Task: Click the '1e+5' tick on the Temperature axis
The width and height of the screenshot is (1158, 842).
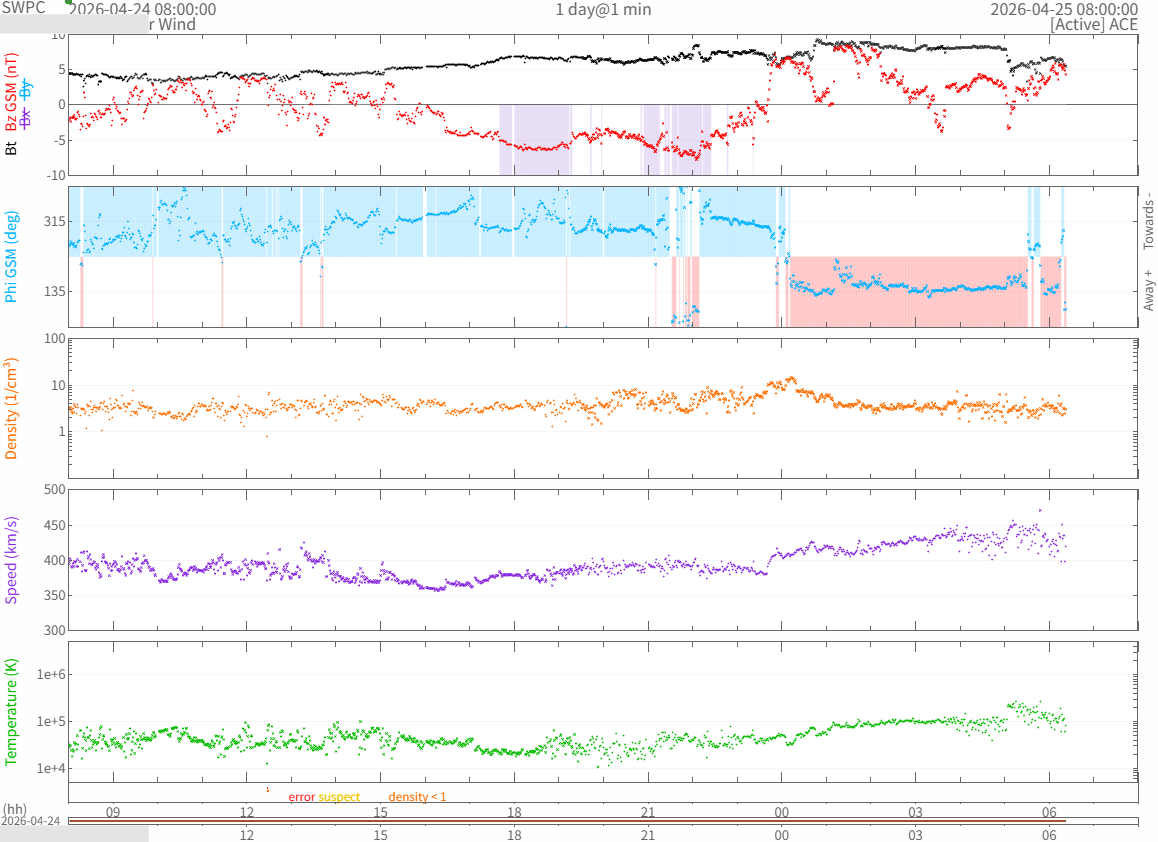Action: pos(51,722)
